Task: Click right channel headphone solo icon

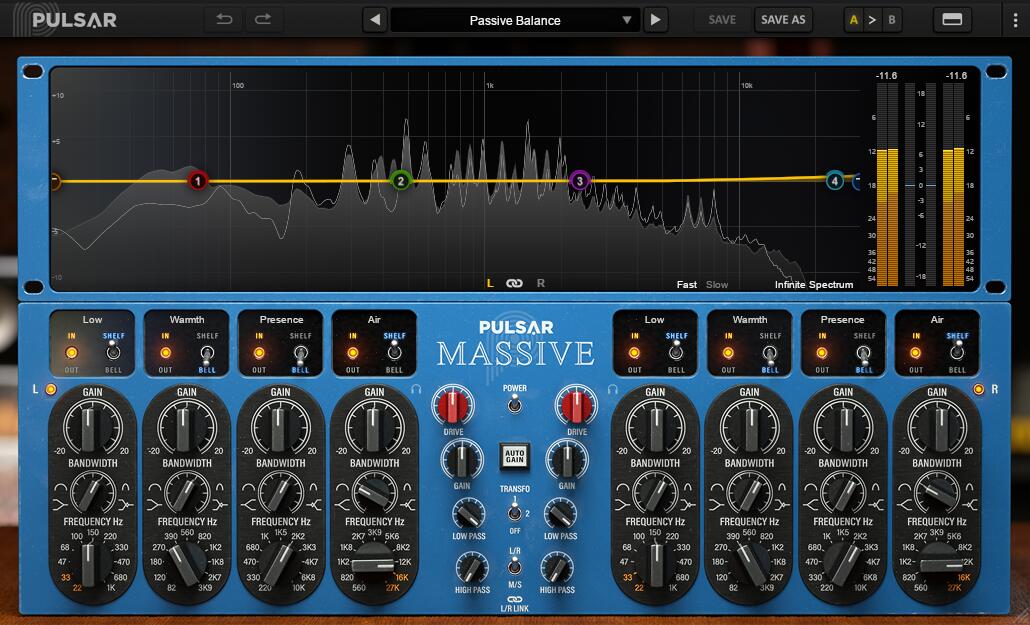Action: pos(613,389)
